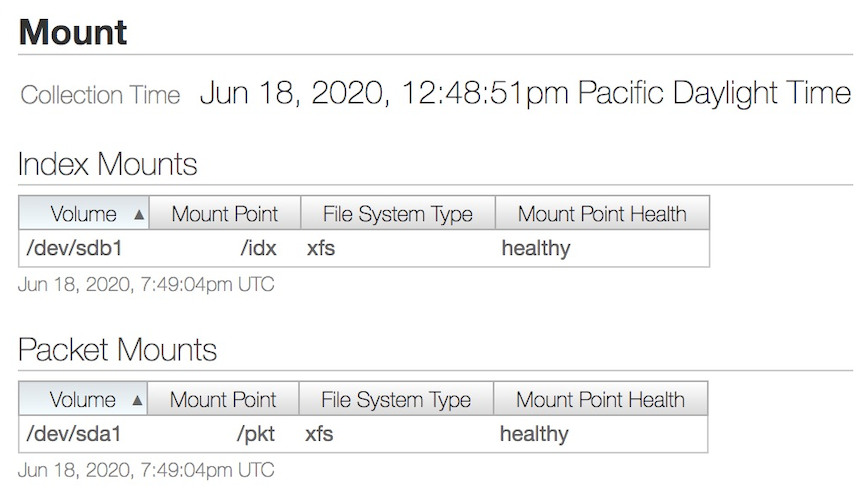Screen dimensions: 864x500
Task: Click sort arrow in Index Mounts Volume header
Action: (139, 214)
